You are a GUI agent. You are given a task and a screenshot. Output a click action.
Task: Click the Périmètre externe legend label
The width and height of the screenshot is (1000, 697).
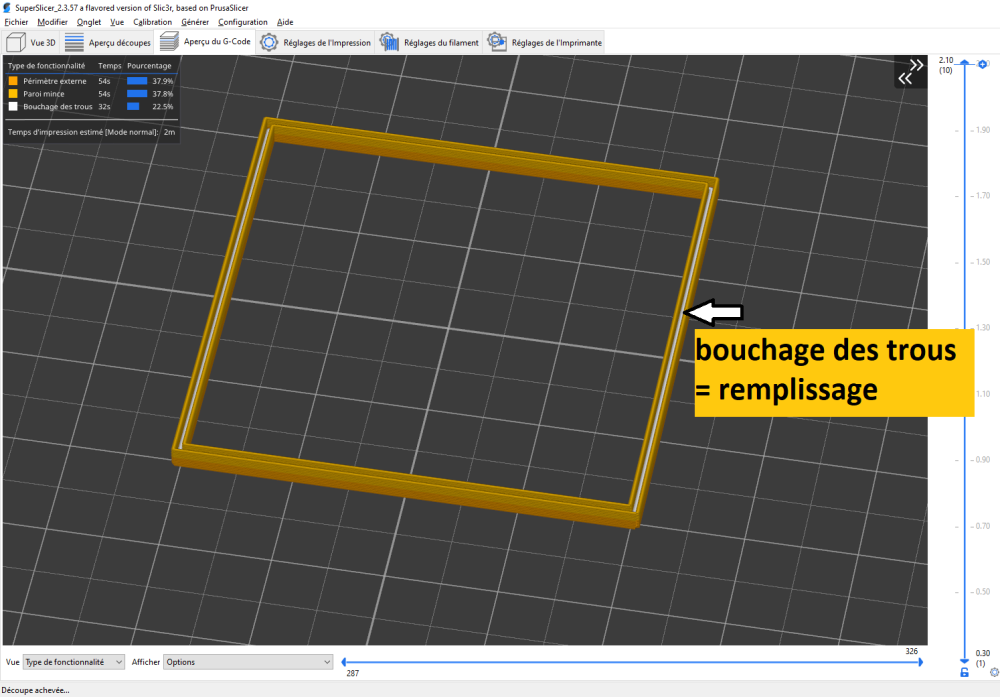(x=55, y=81)
